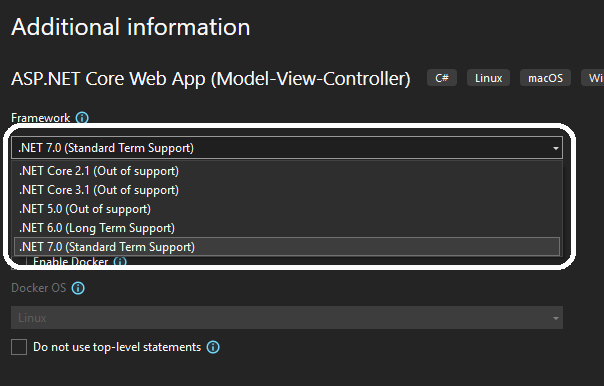Click the Linux tag badge
The image size is (604, 386).
click(x=488, y=78)
